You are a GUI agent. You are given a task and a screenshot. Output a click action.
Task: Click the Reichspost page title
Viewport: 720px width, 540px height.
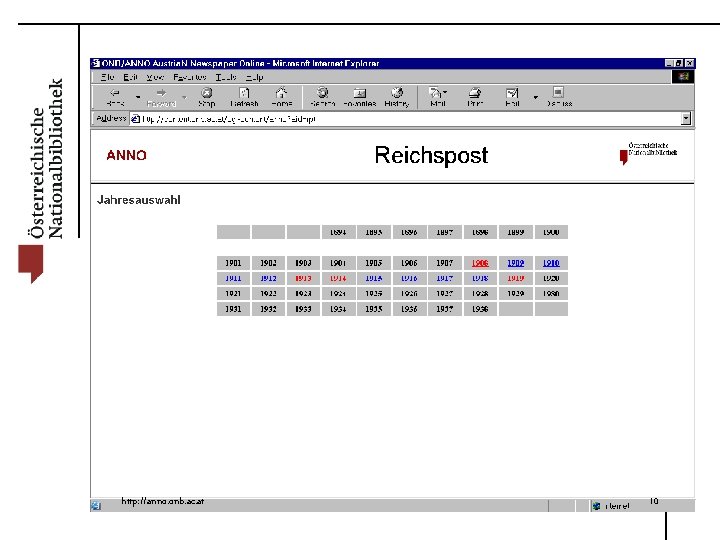pyautogui.click(x=431, y=155)
